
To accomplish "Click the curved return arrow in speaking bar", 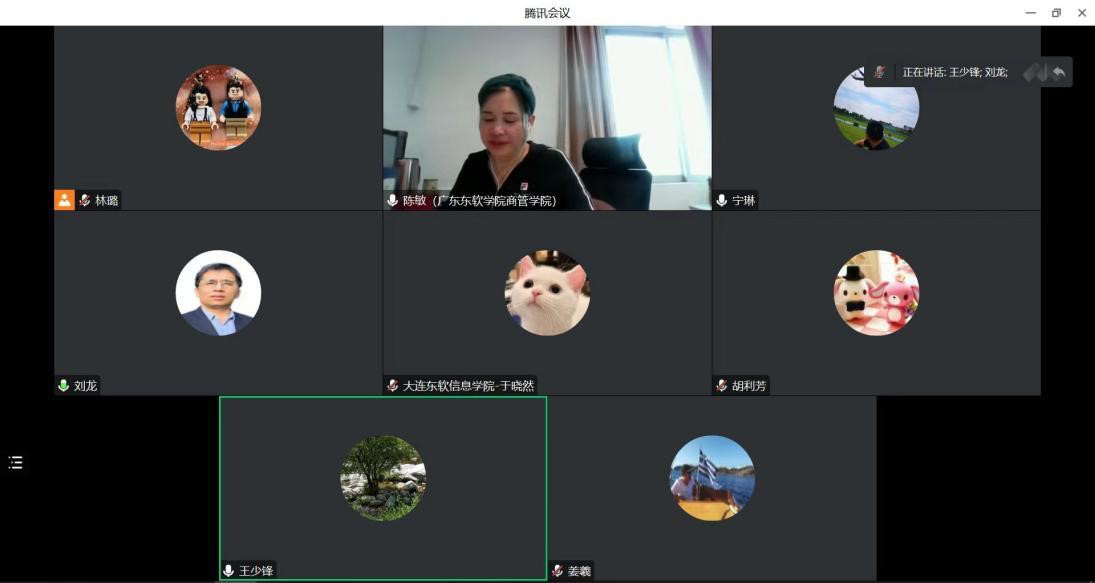I will click(x=1059, y=72).
